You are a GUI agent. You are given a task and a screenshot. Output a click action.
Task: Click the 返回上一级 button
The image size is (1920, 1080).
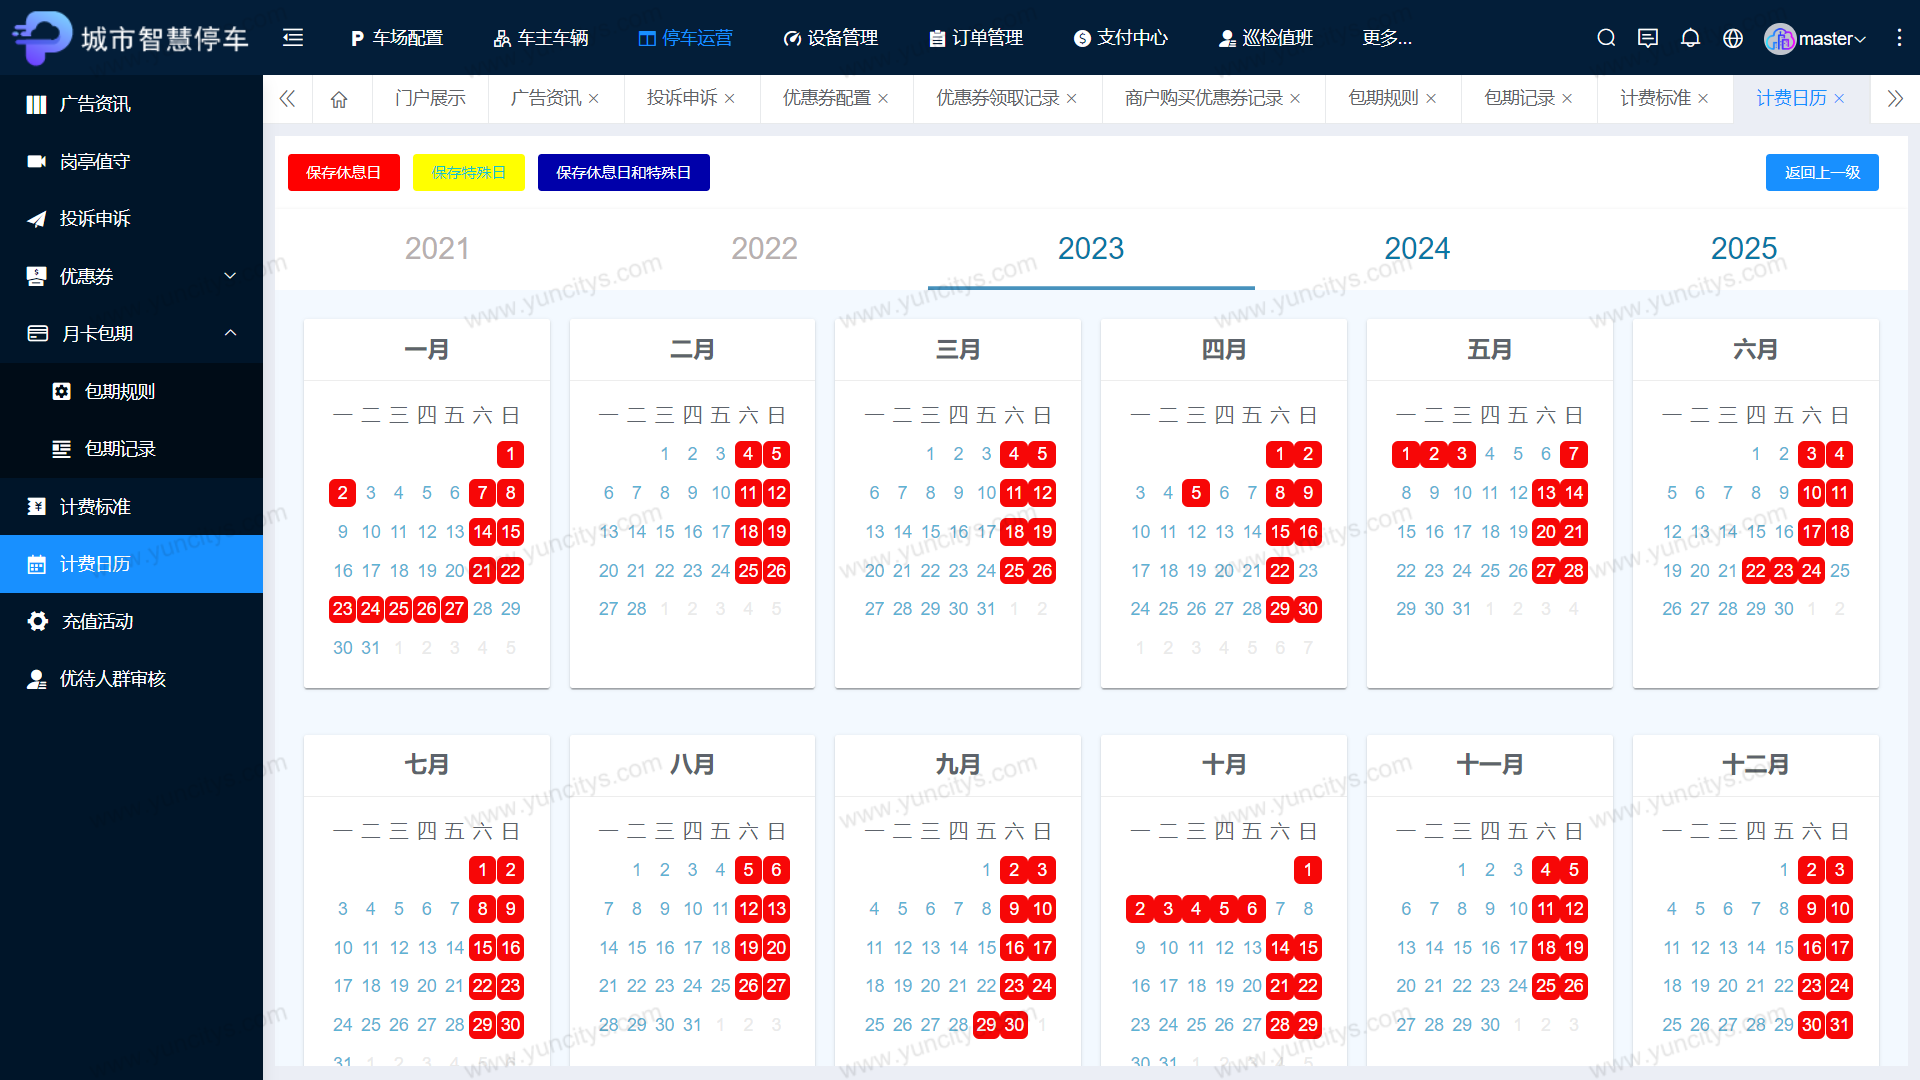click(x=1821, y=172)
